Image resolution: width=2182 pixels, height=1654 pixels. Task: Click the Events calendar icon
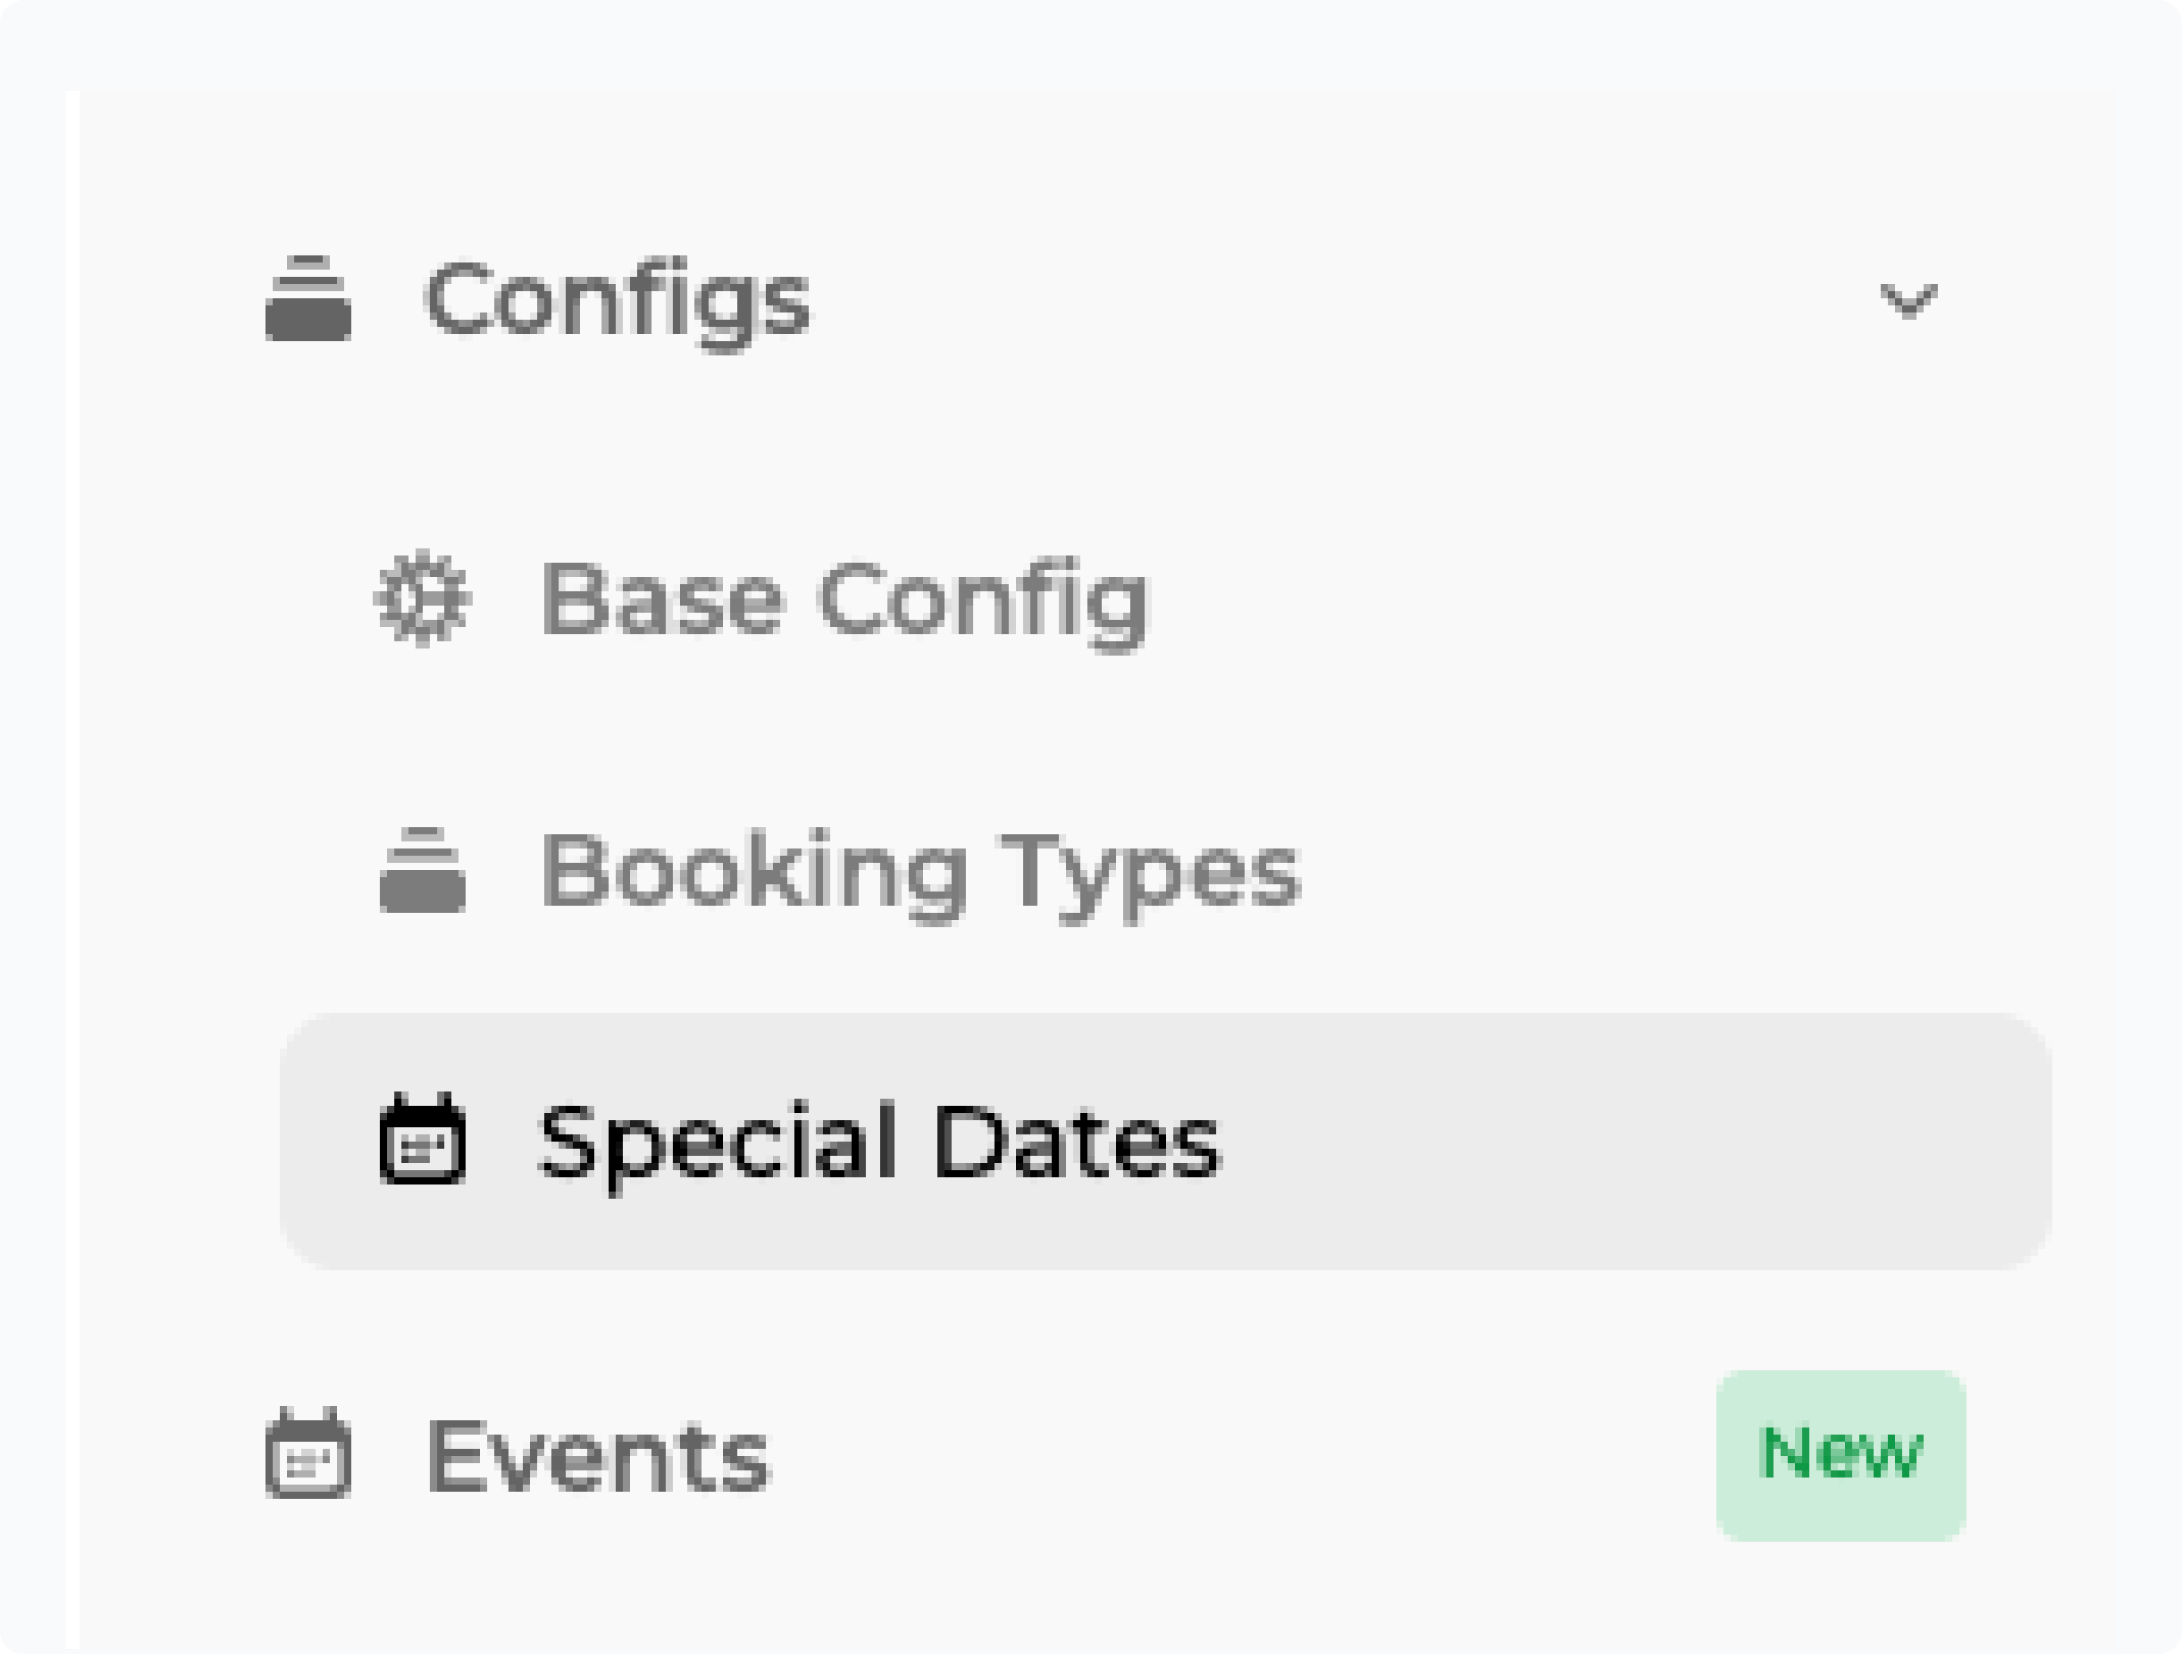click(308, 1454)
